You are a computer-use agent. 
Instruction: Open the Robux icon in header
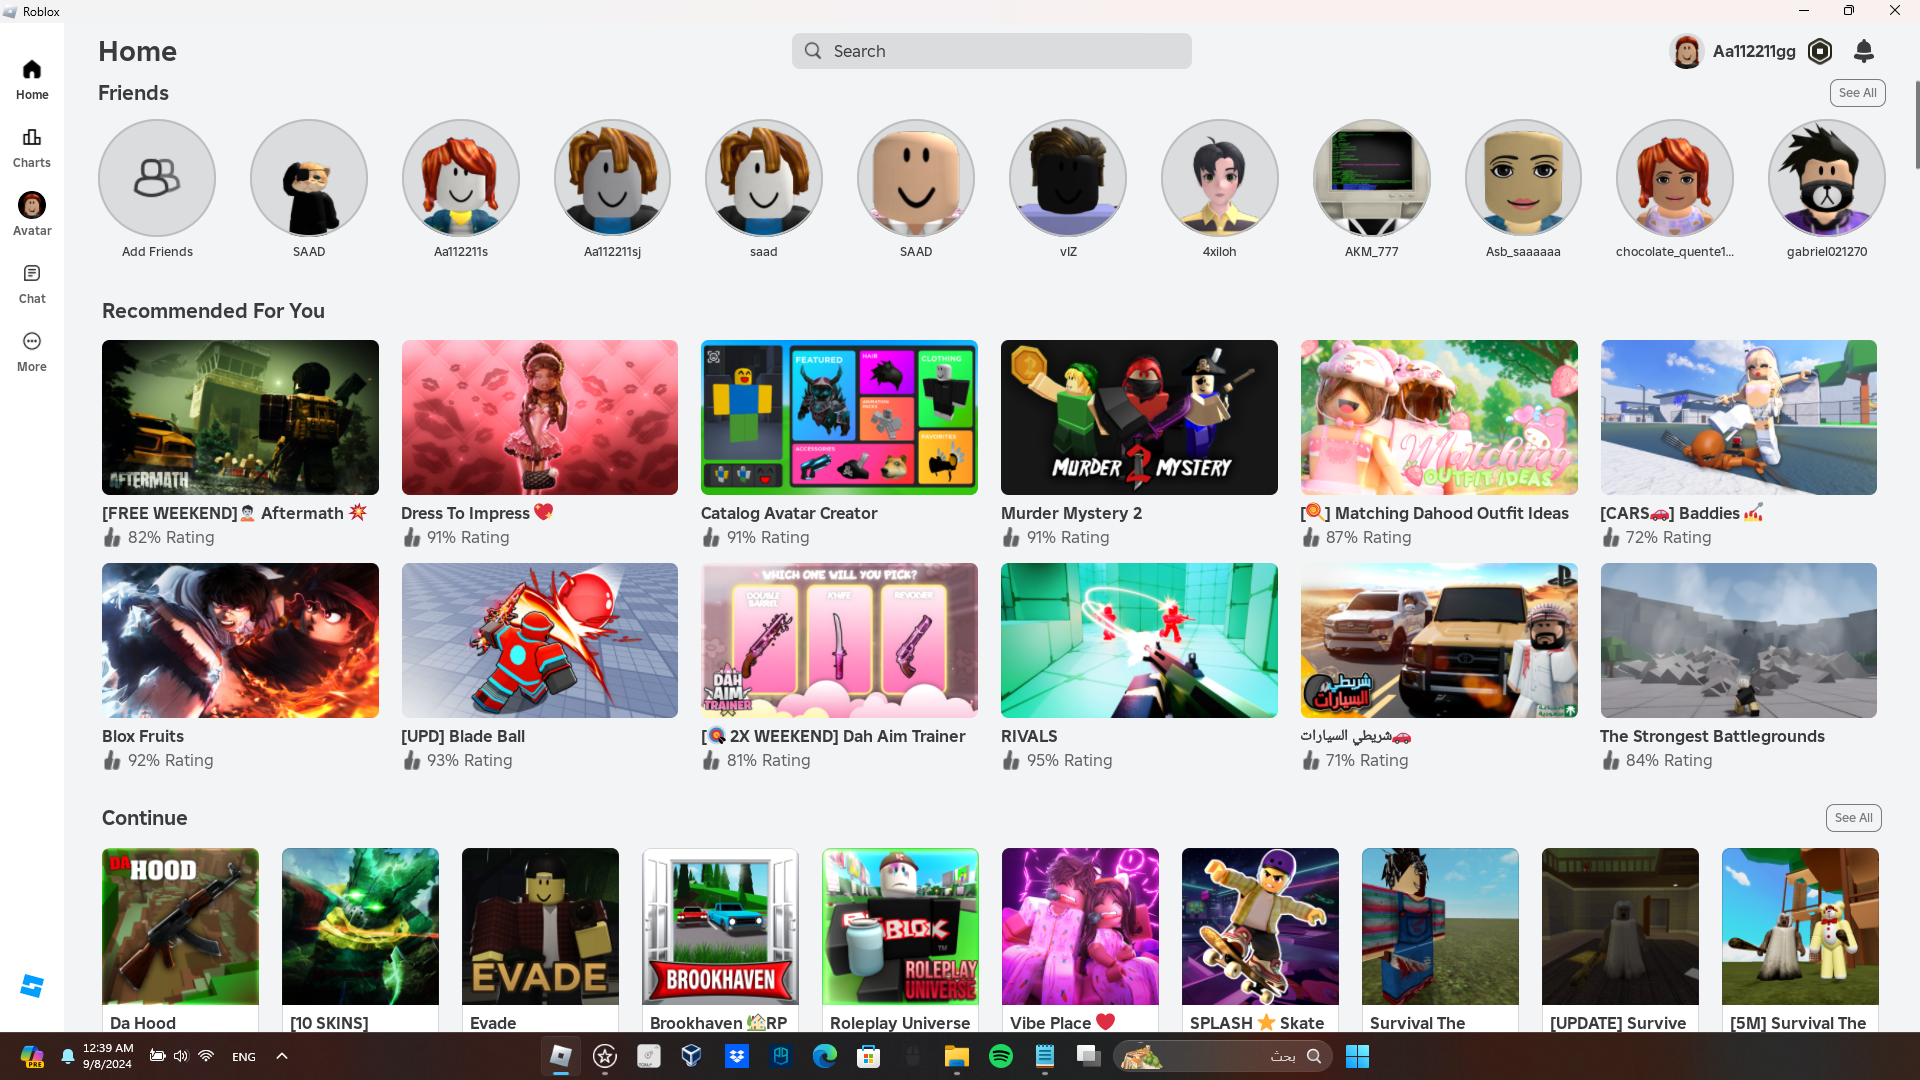[1820, 51]
